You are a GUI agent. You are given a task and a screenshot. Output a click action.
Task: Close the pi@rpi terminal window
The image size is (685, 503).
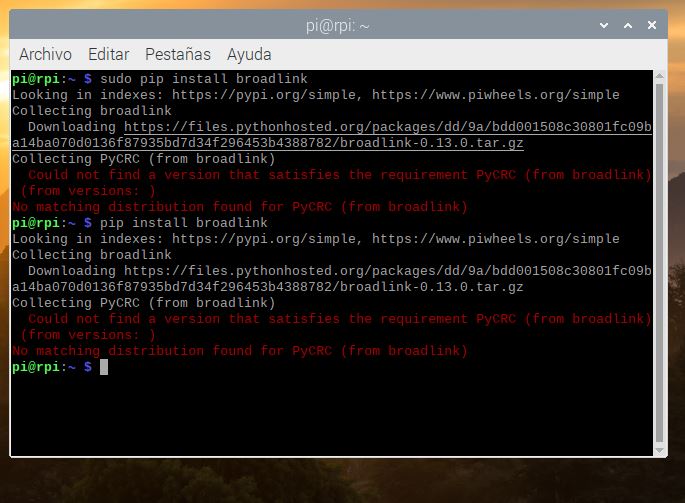[652, 25]
